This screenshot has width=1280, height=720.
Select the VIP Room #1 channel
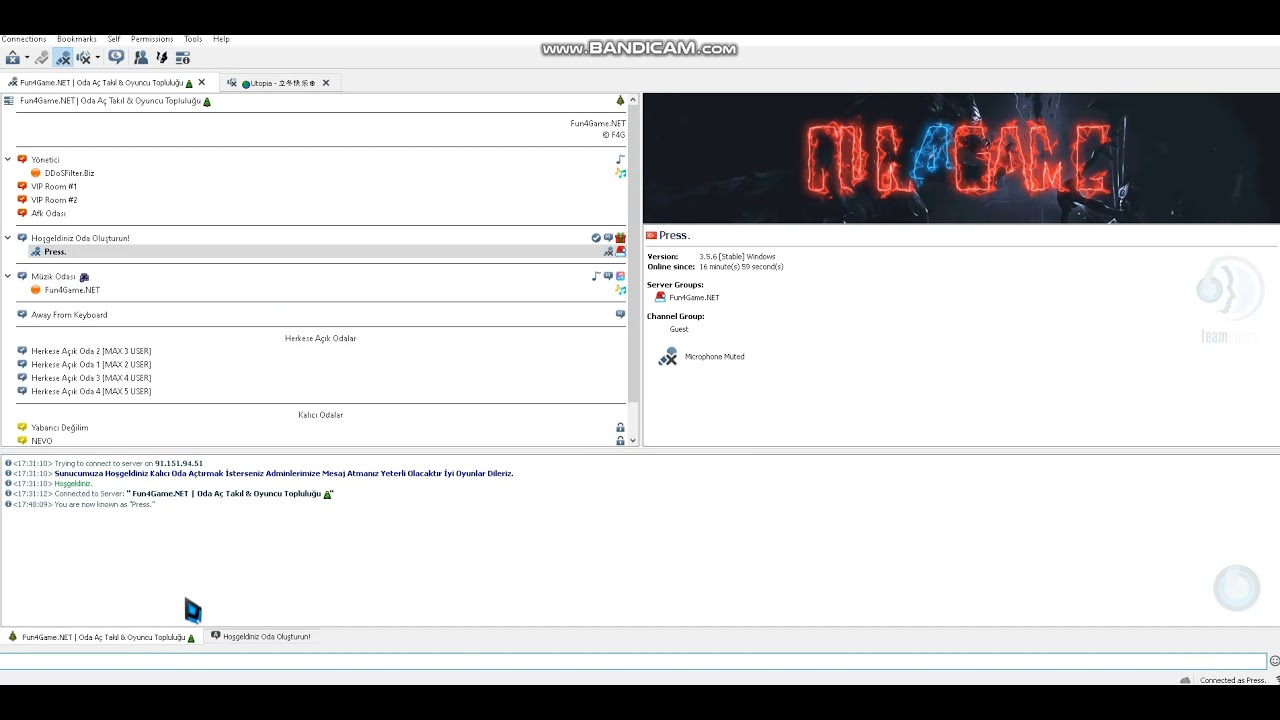(x=54, y=187)
